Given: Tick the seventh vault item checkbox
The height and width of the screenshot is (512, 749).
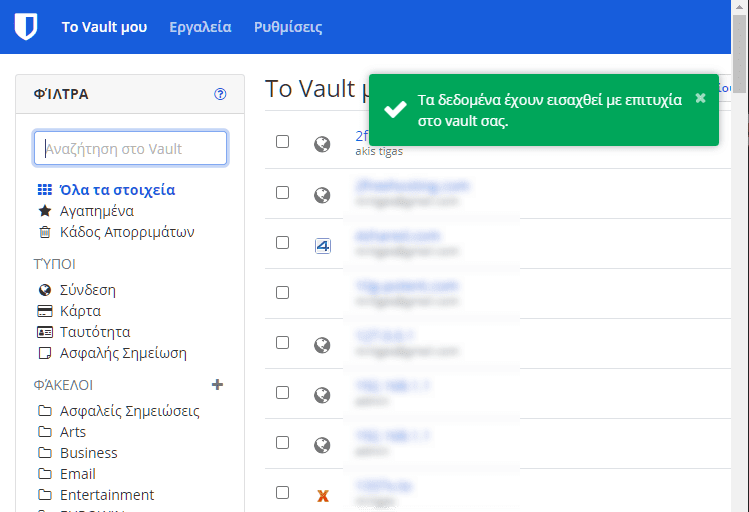Looking at the screenshot, I should click(282, 443).
